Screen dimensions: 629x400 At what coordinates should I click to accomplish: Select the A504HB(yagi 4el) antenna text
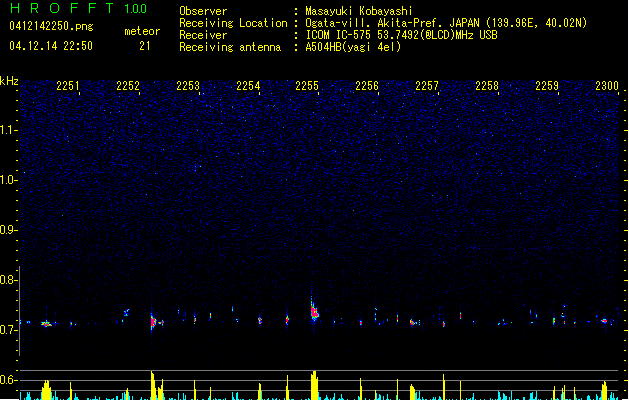353,47
